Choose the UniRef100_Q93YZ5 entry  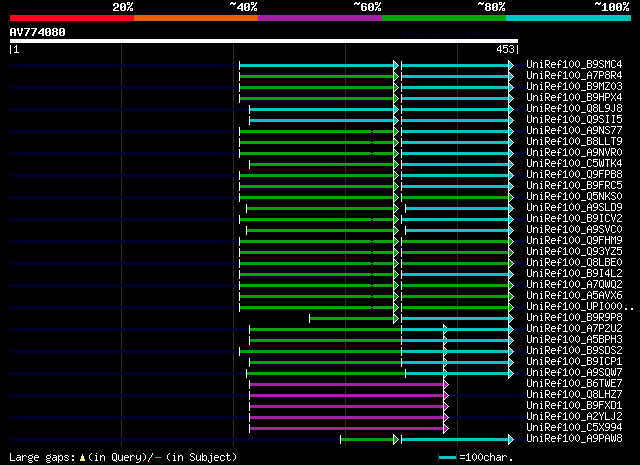(x=574, y=252)
